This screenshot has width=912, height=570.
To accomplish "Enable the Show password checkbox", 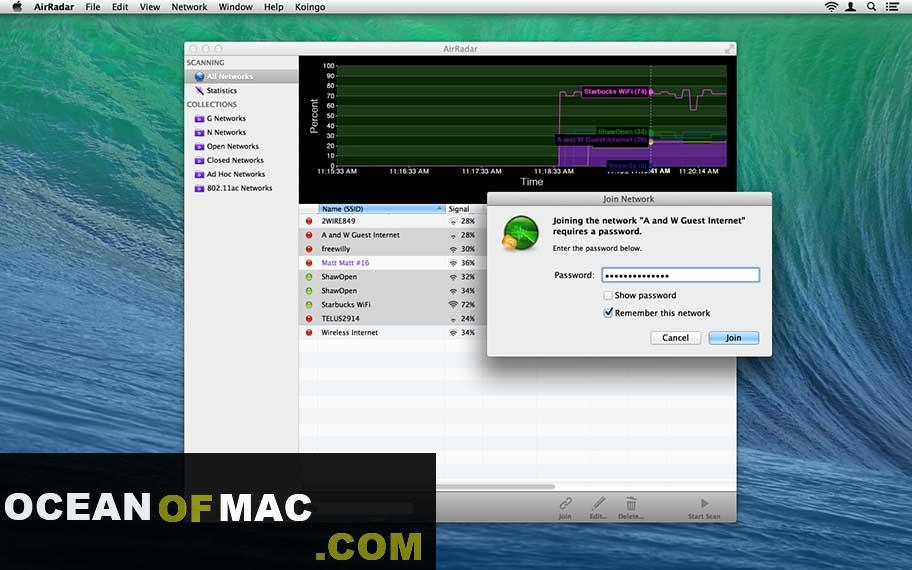I will click(x=608, y=295).
